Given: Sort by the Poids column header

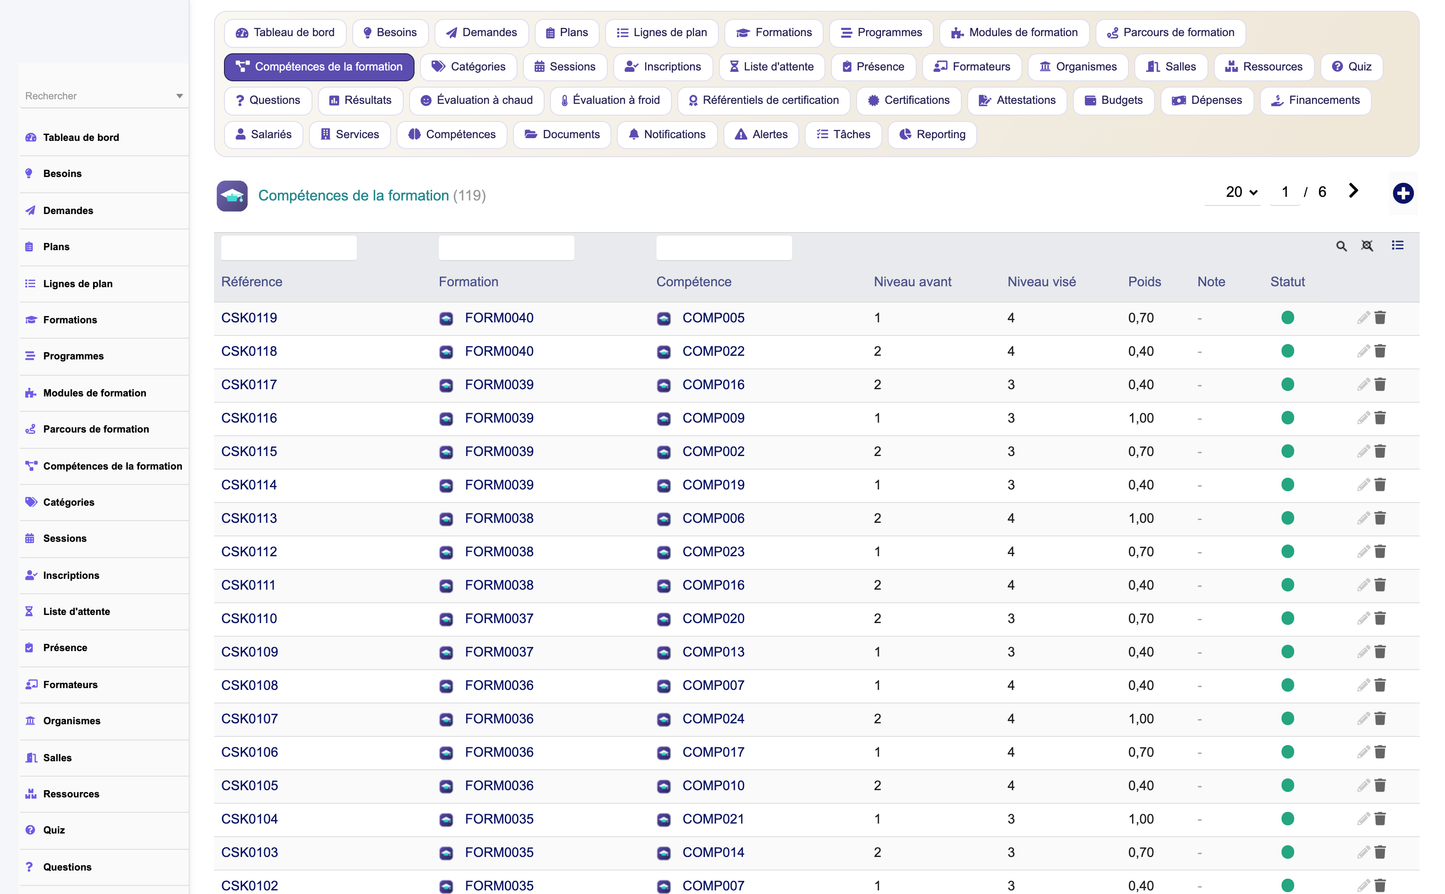Looking at the screenshot, I should click(1144, 282).
